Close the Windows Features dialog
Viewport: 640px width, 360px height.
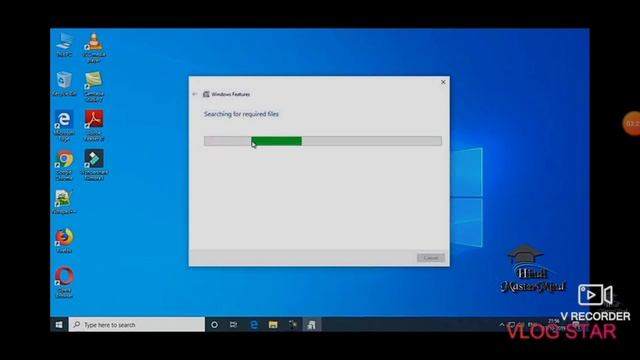(443, 82)
